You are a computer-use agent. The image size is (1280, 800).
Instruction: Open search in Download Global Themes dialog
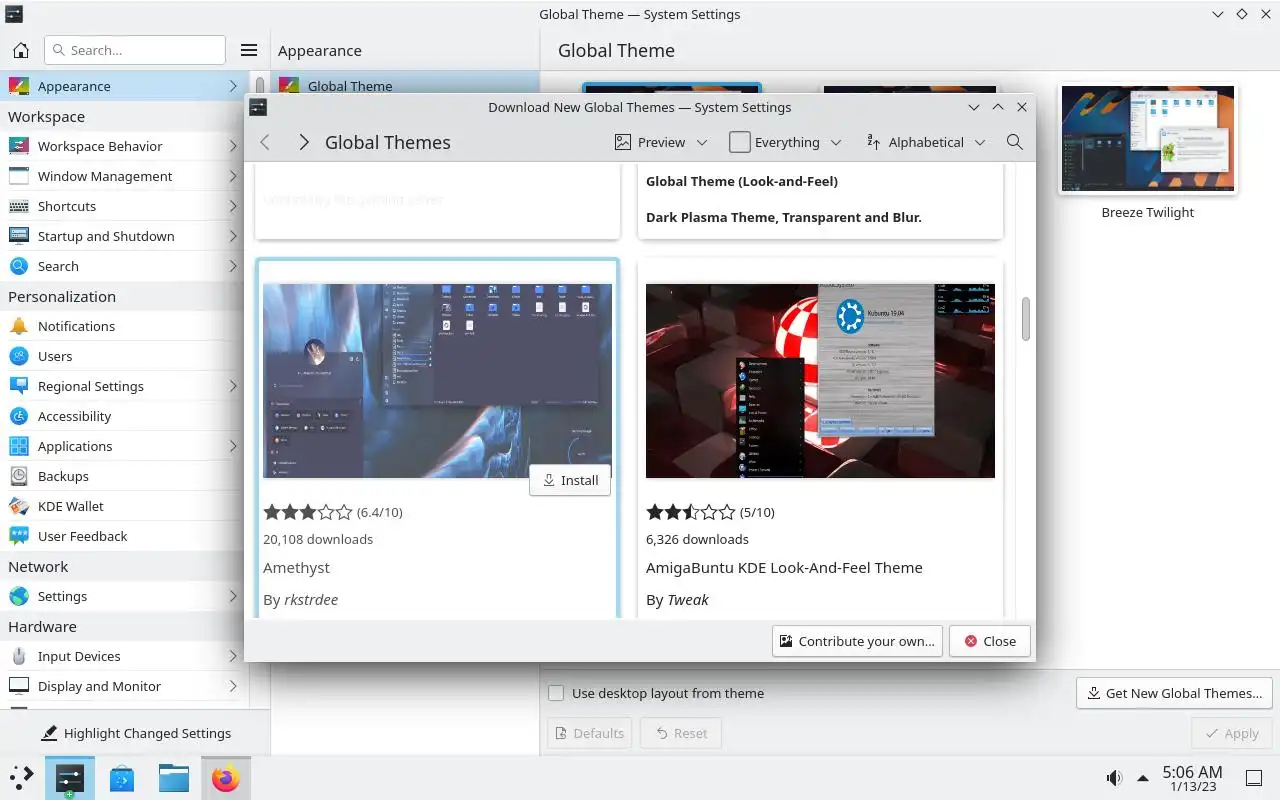tap(1014, 142)
